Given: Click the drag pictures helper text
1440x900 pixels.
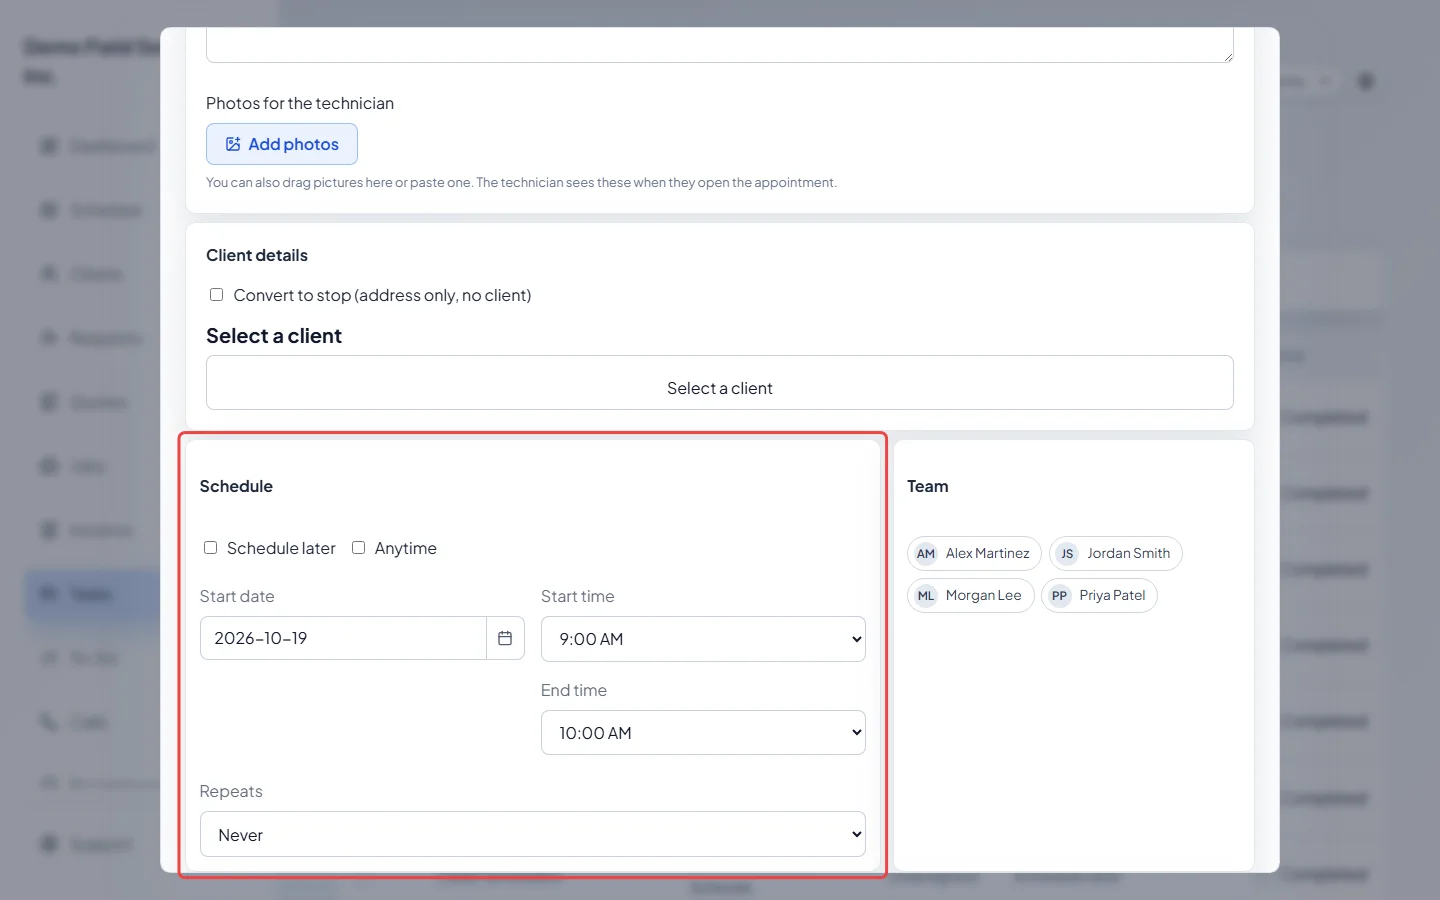Looking at the screenshot, I should pos(521,182).
